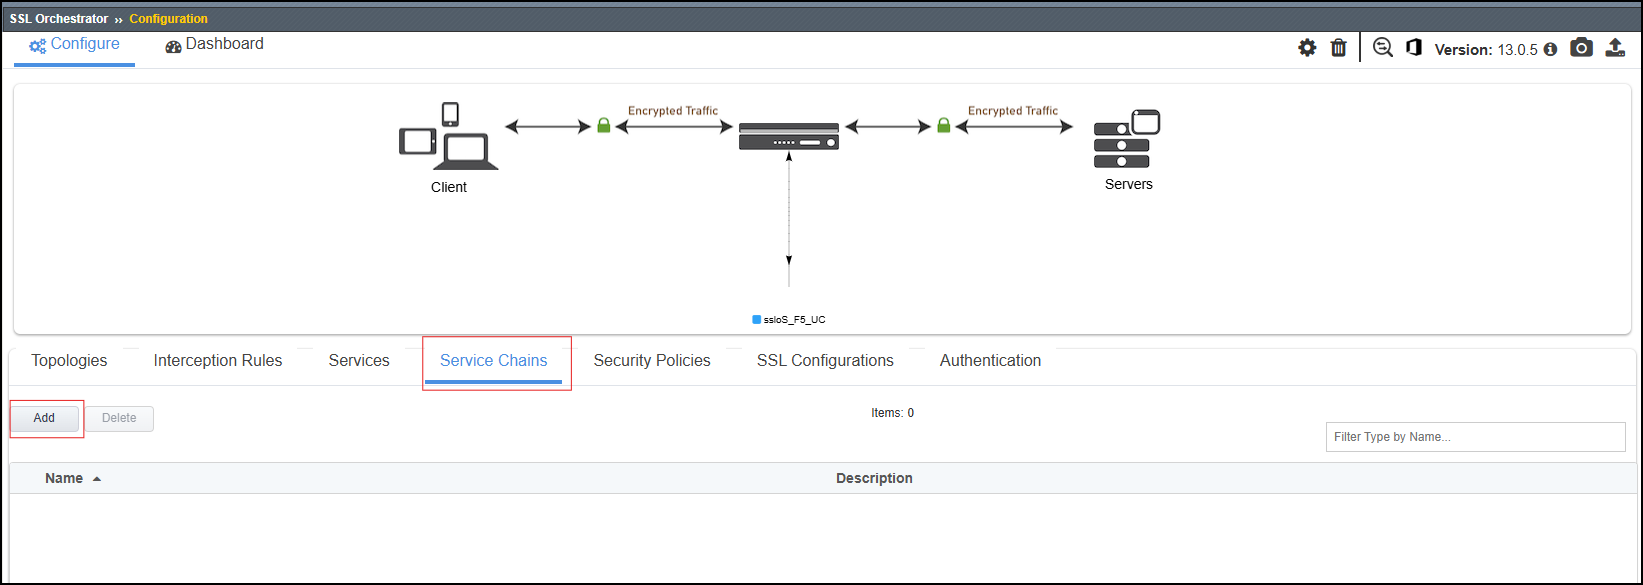This screenshot has width=1643, height=585.
Task: Open the Dashboard tab
Action: click(x=215, y=45)
